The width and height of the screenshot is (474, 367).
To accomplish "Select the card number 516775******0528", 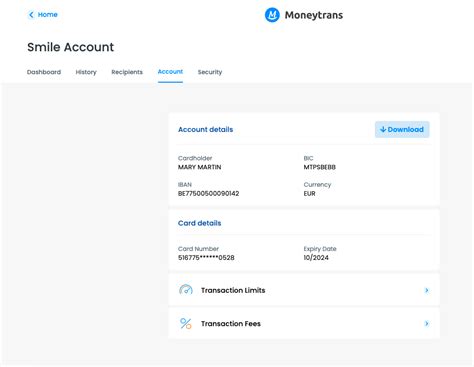I will (x=206, y=257).
